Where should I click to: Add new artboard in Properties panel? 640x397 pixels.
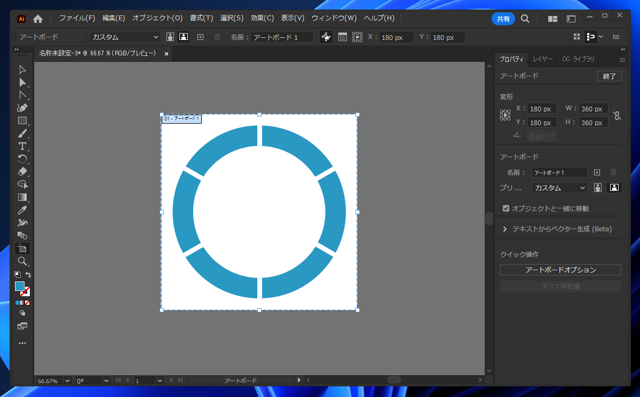click(x=597, y=173)
